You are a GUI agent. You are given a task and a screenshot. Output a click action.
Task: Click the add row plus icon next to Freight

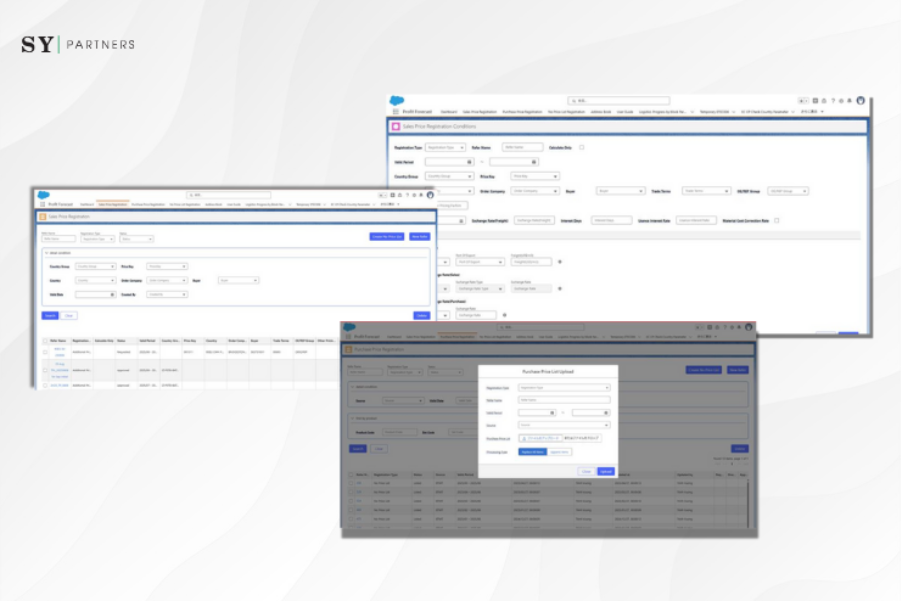point(559,262)
